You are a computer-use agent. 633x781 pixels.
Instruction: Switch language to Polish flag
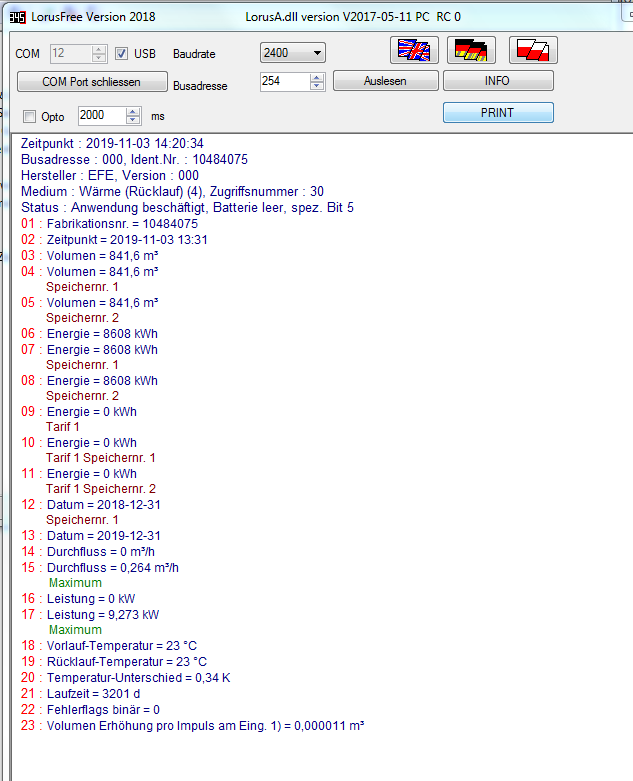click(533, 50)
